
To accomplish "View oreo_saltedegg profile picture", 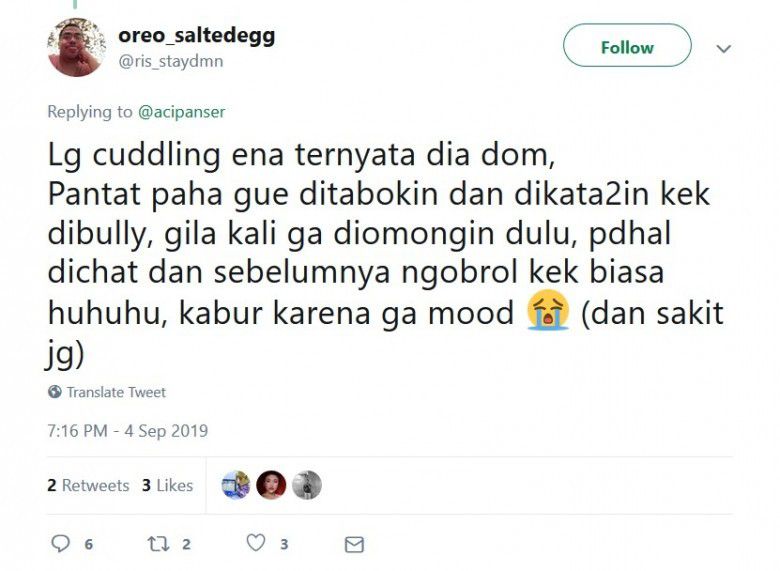I will 76,47.
